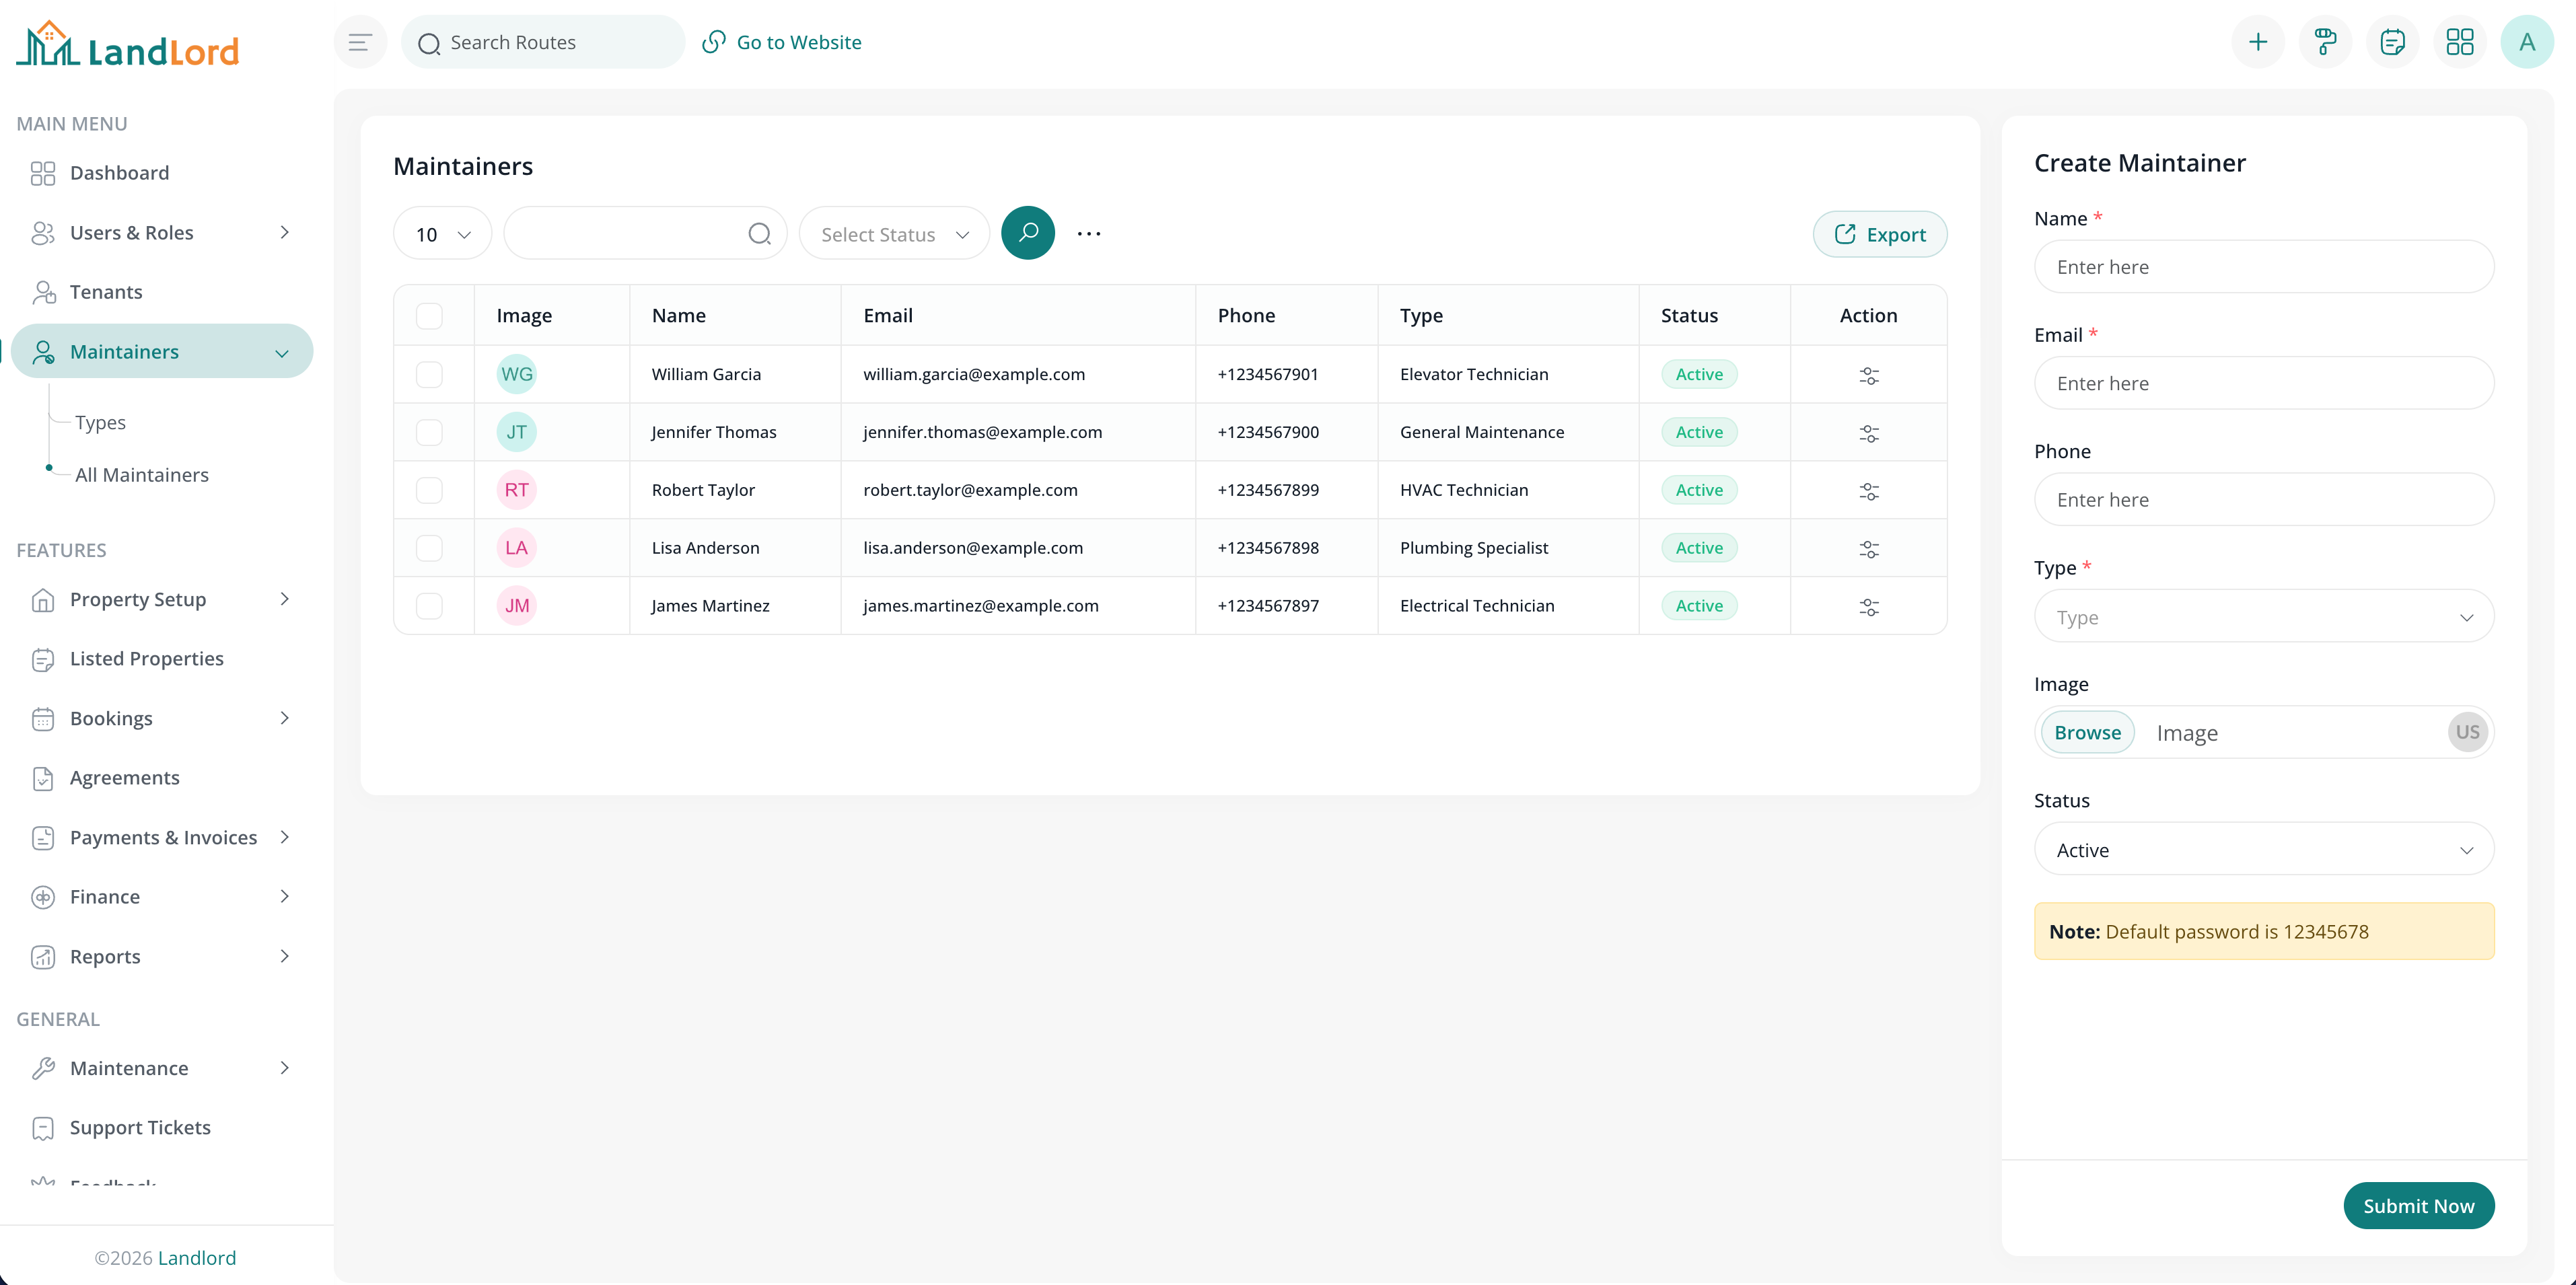Open the theme customizer paint roller icon
The height and width of the screenshot is (1285, 2576).
2325,42
